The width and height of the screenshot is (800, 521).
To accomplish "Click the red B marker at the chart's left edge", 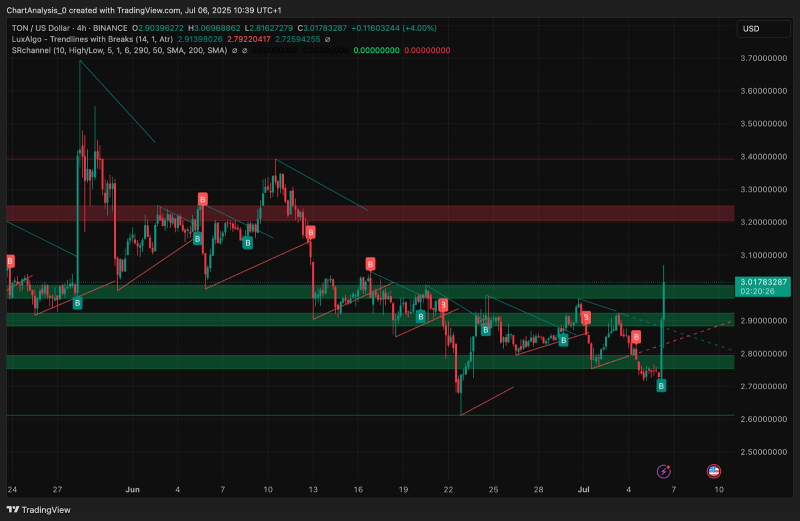I will pos(10,261).
